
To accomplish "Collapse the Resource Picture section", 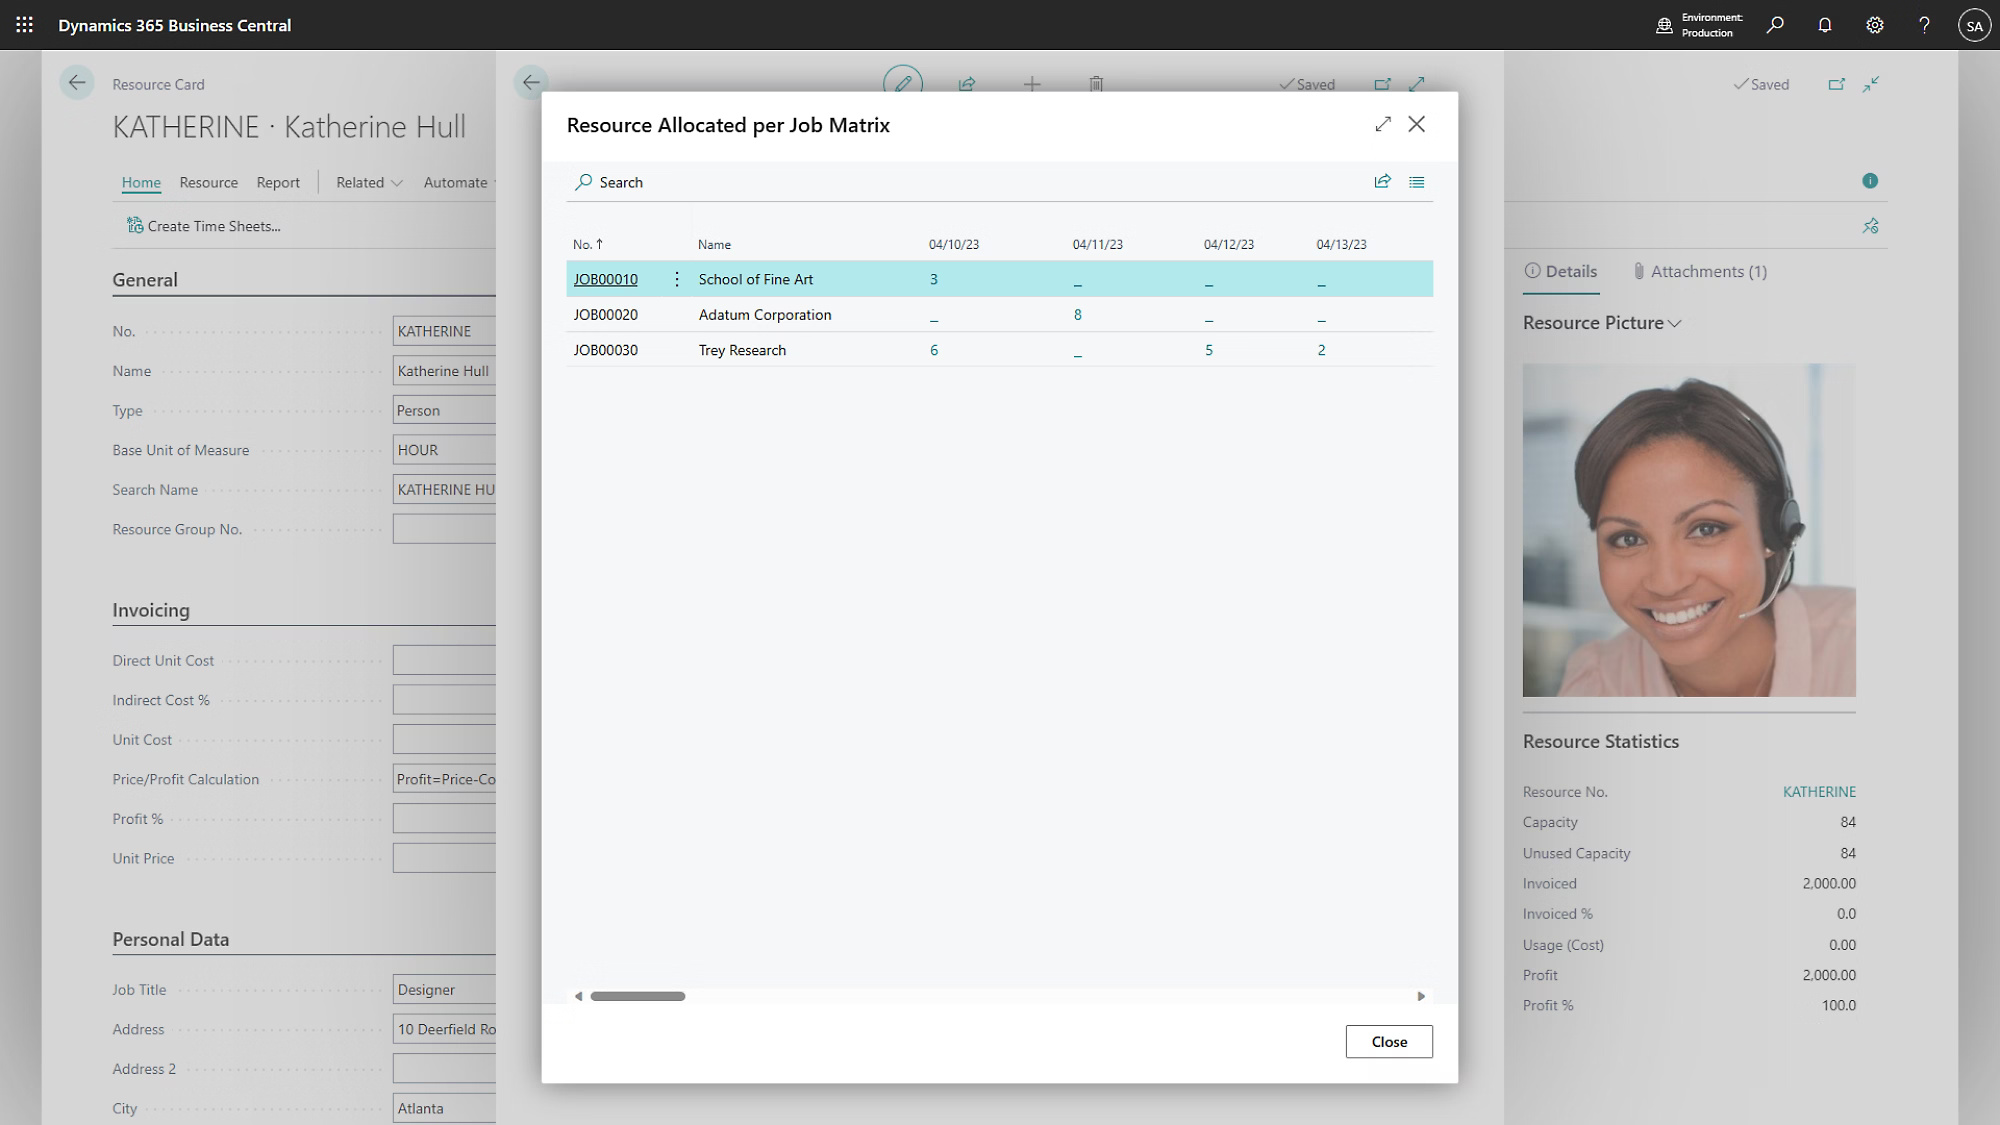I will [1676, 322].
